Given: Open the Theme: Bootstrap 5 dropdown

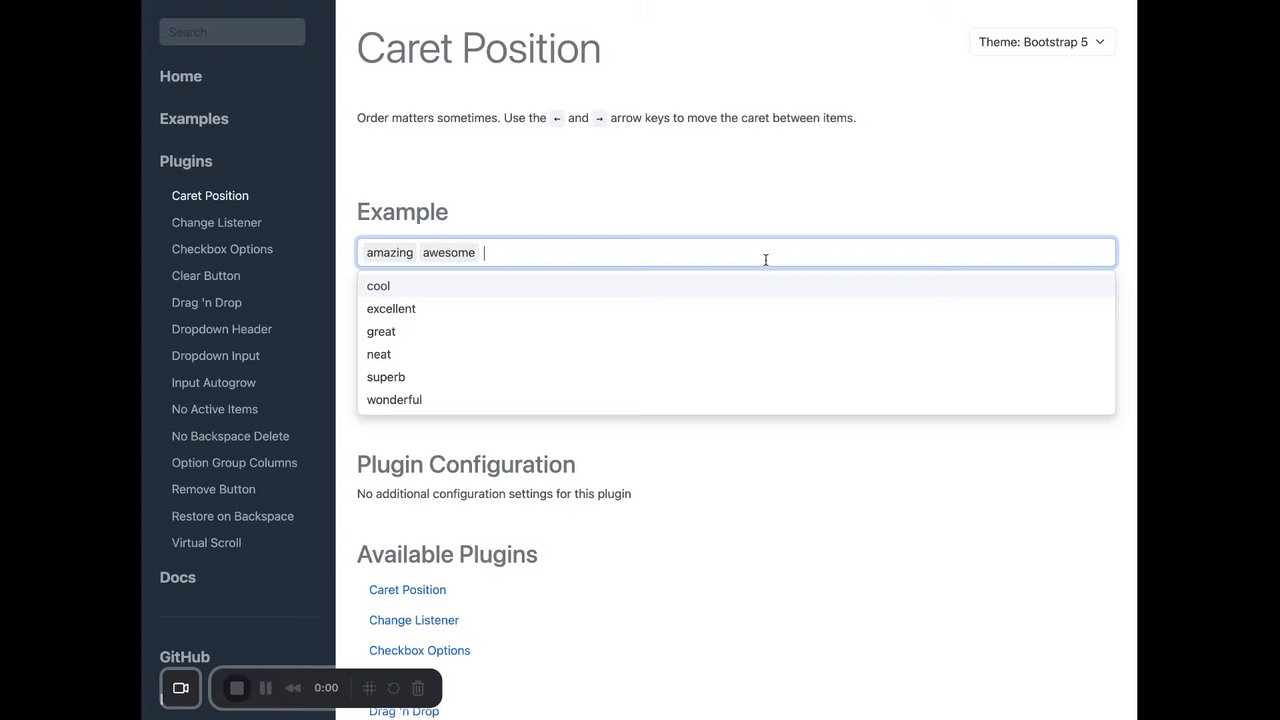Looking at the screenshot, I should pyautogui.click(x=1042, y=42).
